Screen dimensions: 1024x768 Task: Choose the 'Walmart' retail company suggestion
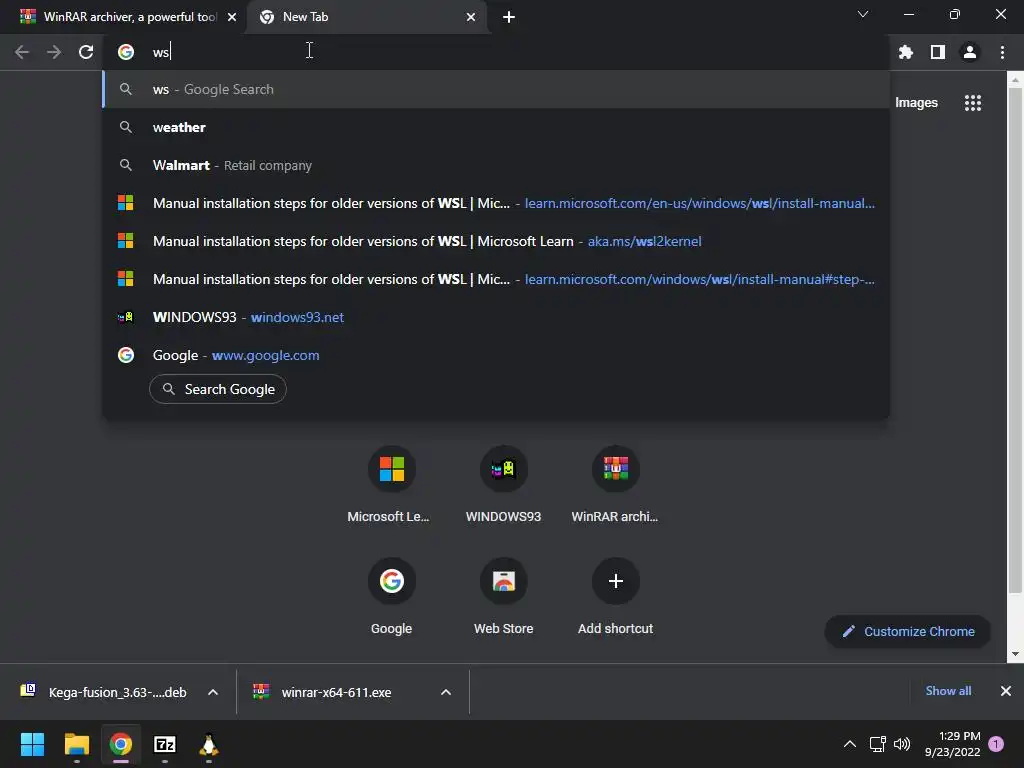[496, 165]
